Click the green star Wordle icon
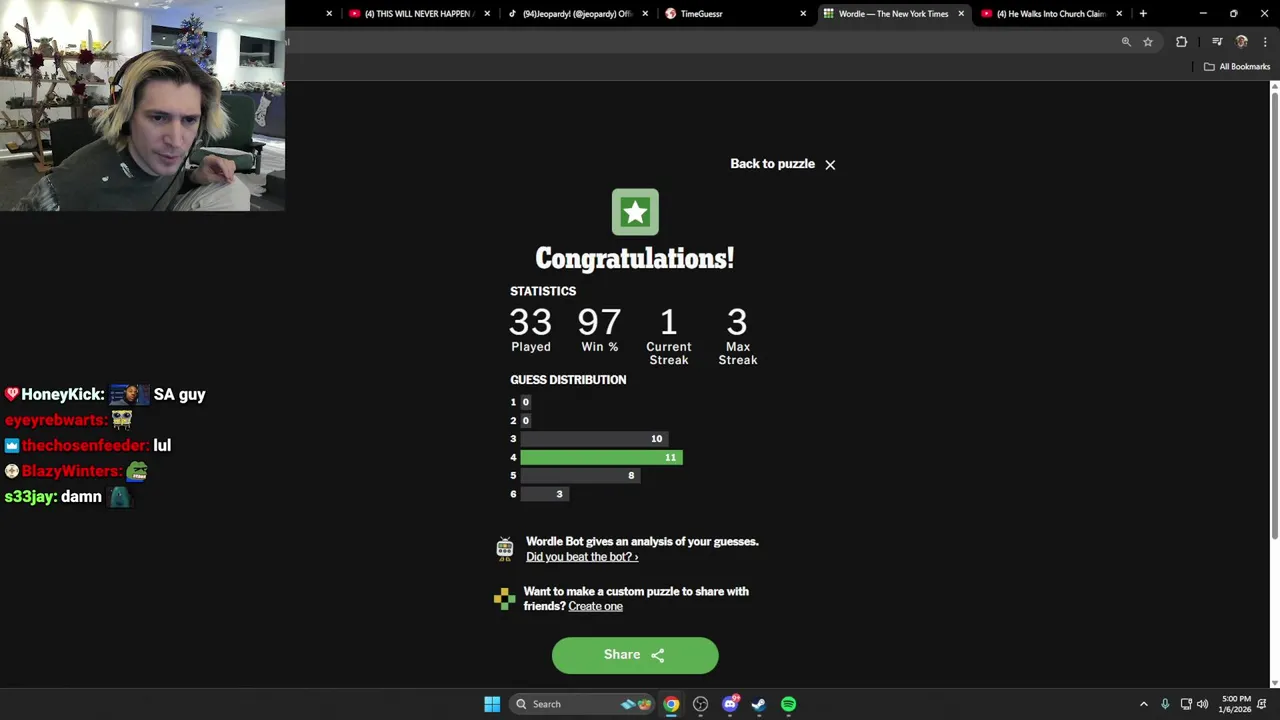 (x=635, y=212)
